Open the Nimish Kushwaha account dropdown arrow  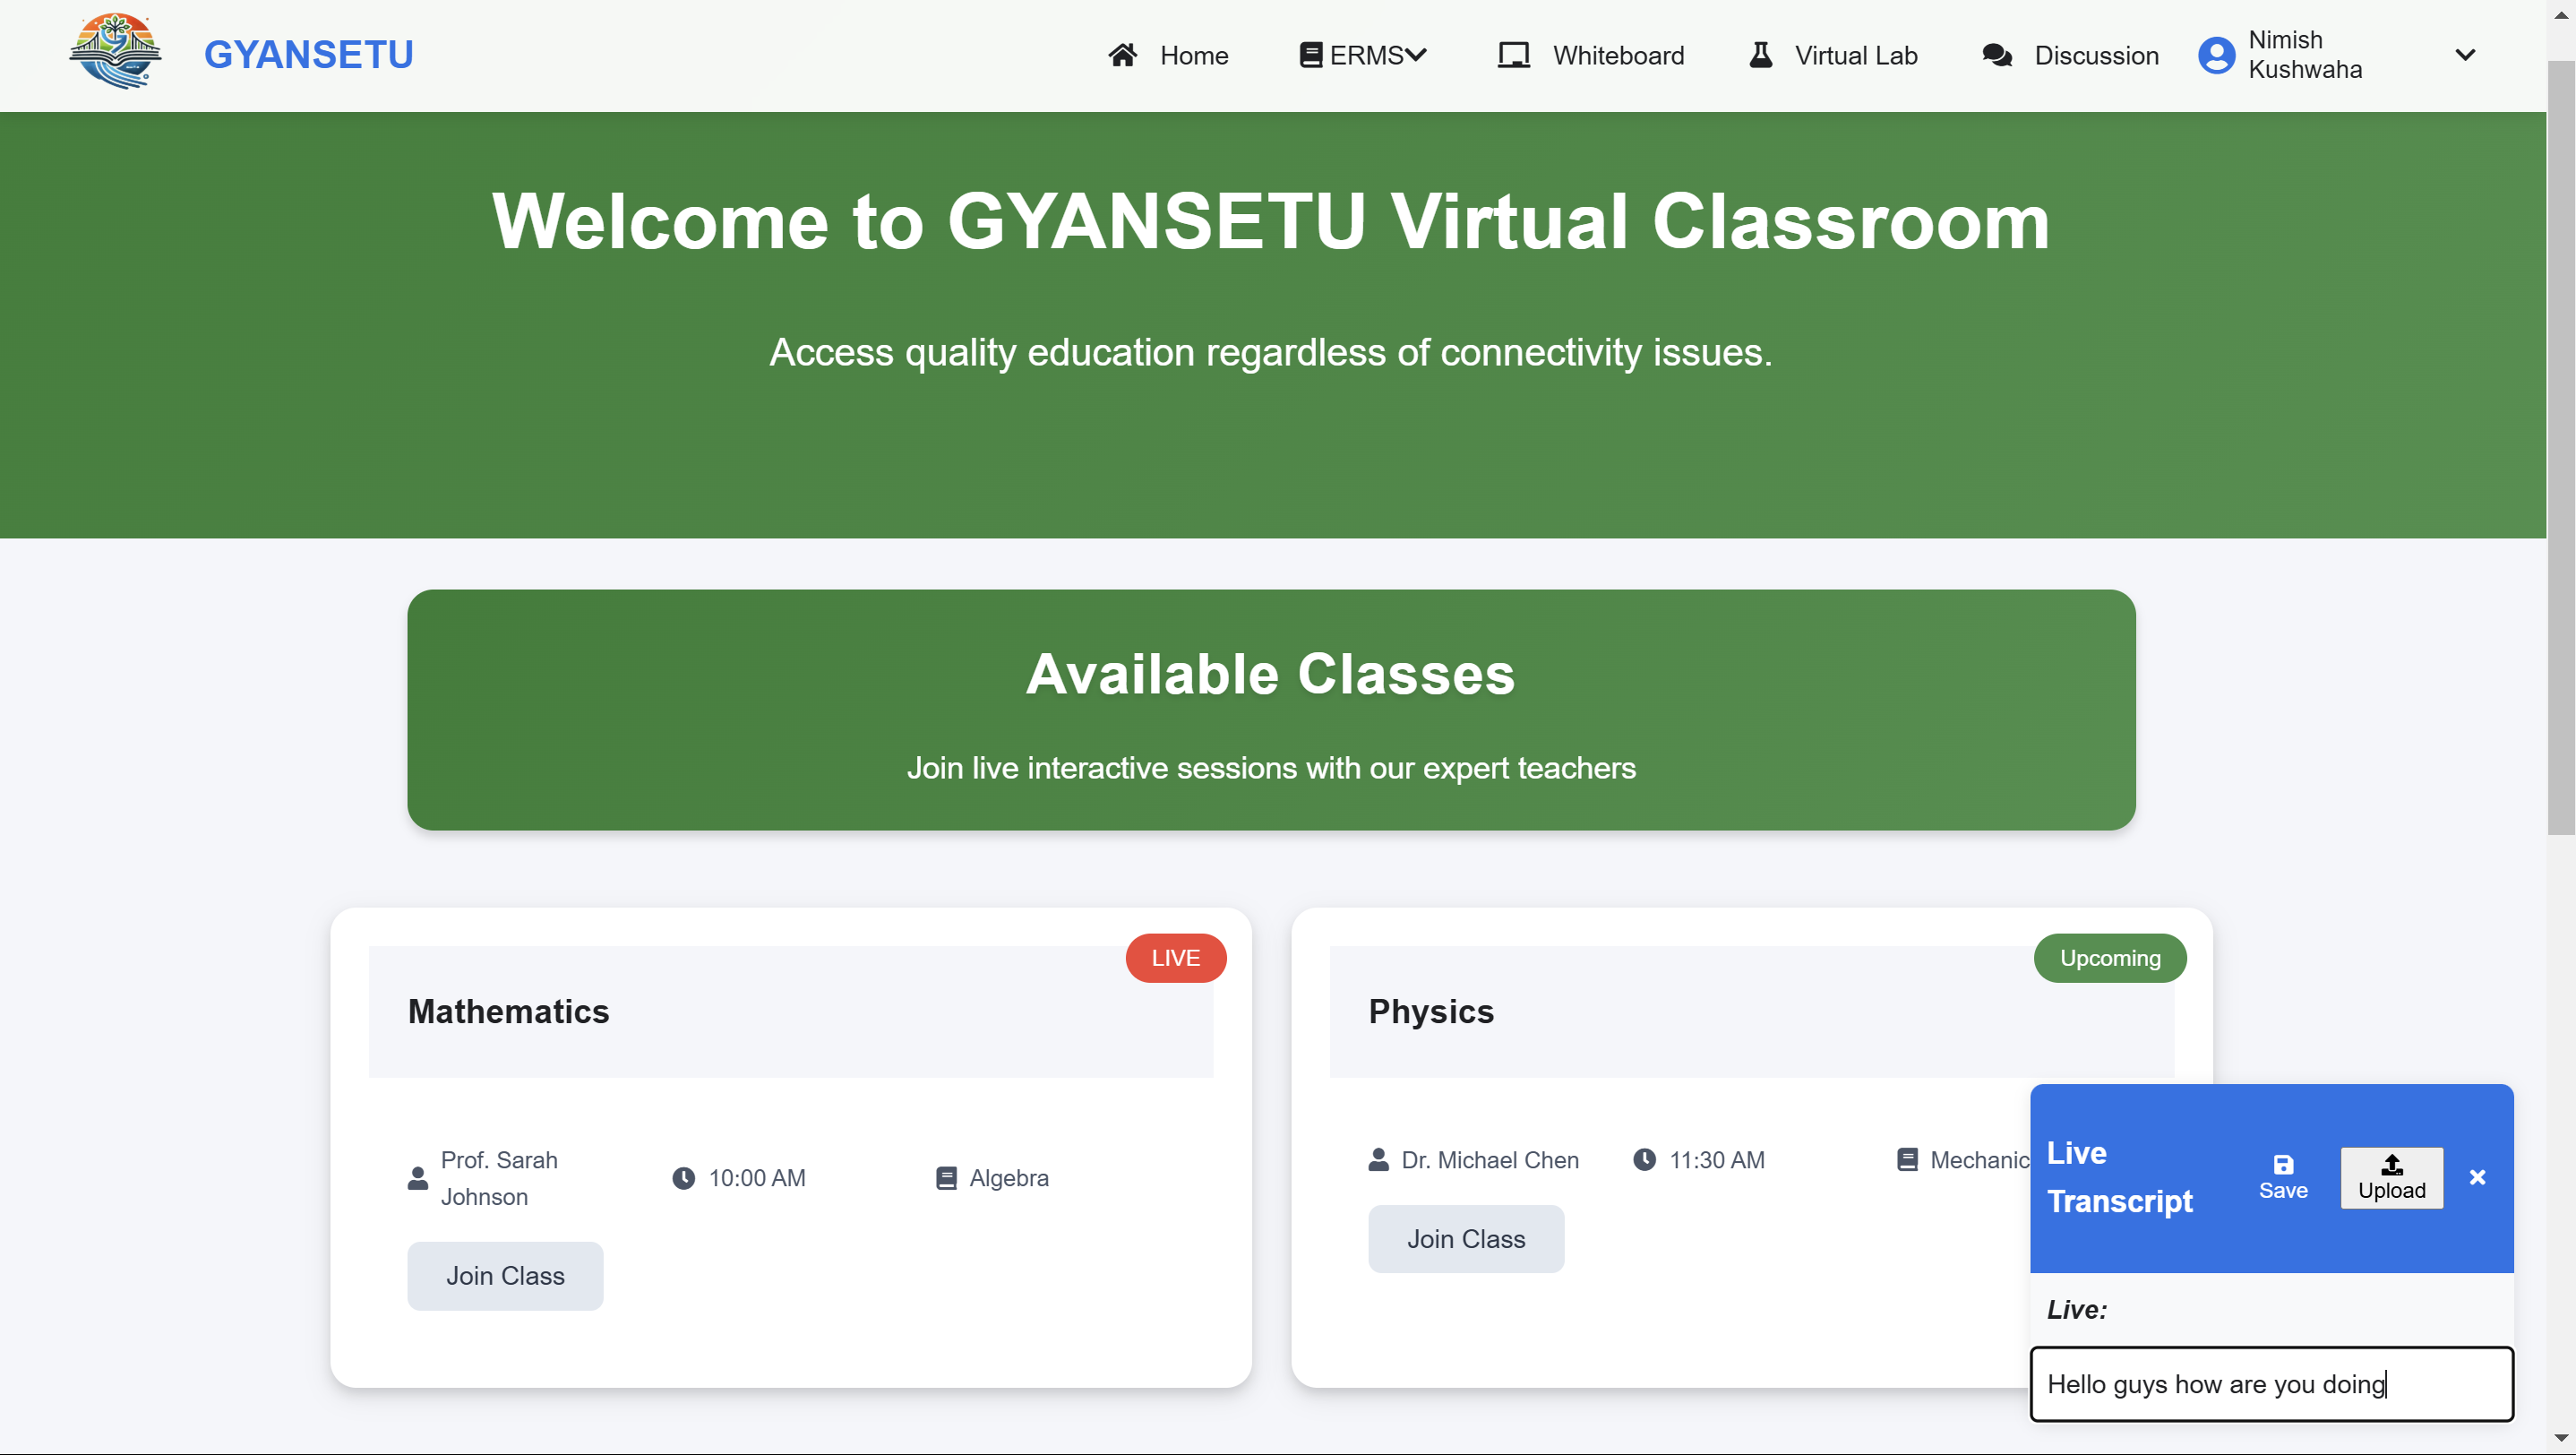(2465, 55)
